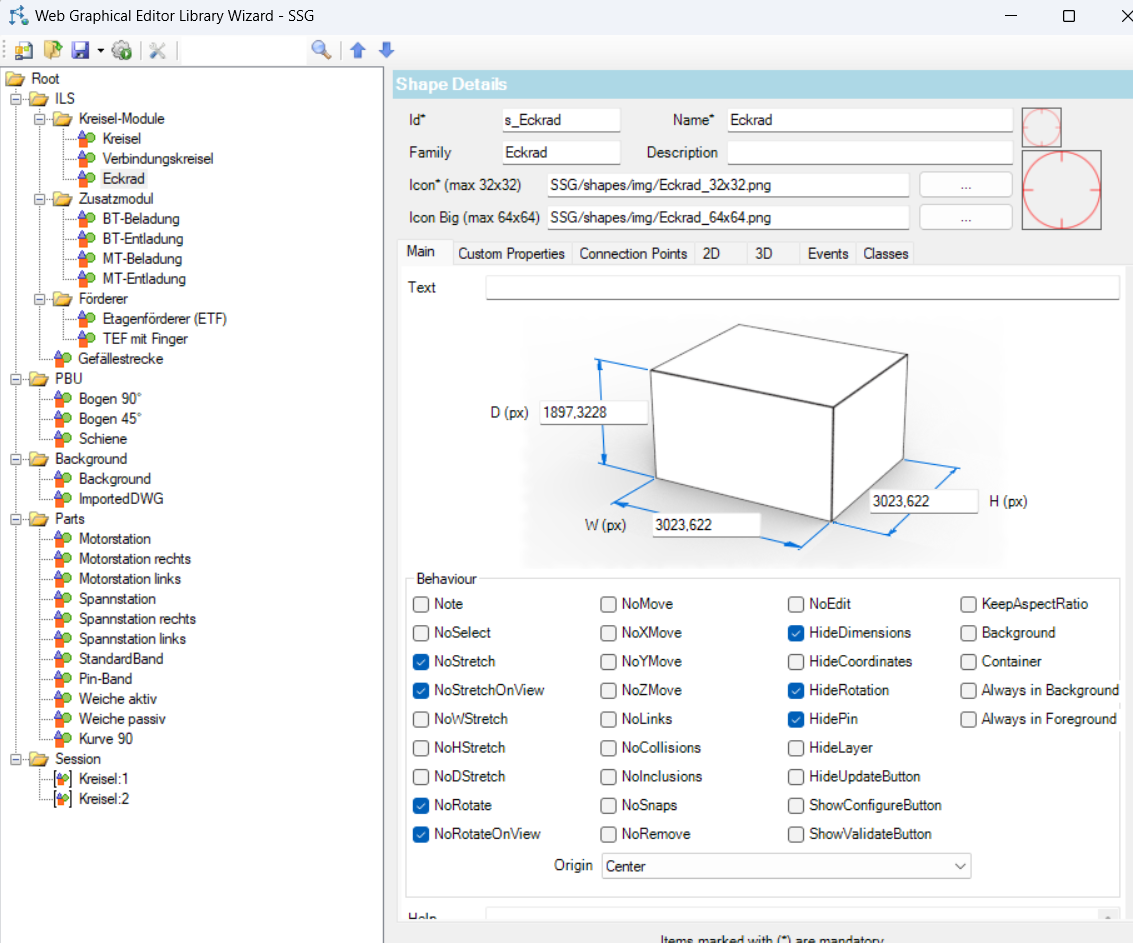Uncheck the HideDimensions checkbox

796,633
